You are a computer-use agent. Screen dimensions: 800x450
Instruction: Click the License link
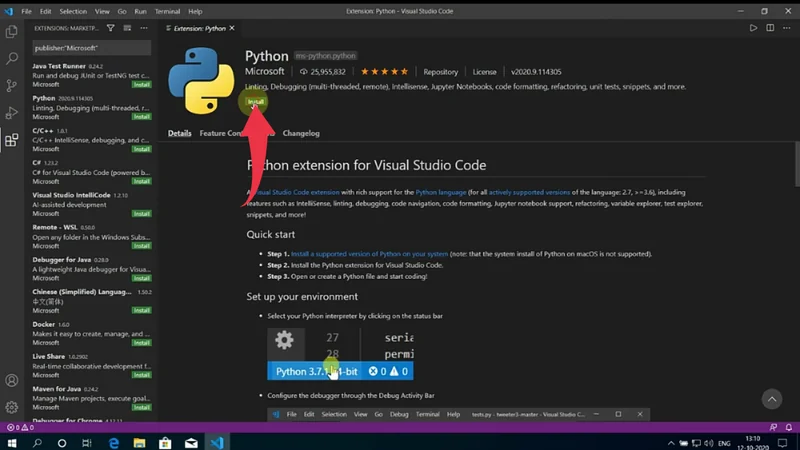484,72
